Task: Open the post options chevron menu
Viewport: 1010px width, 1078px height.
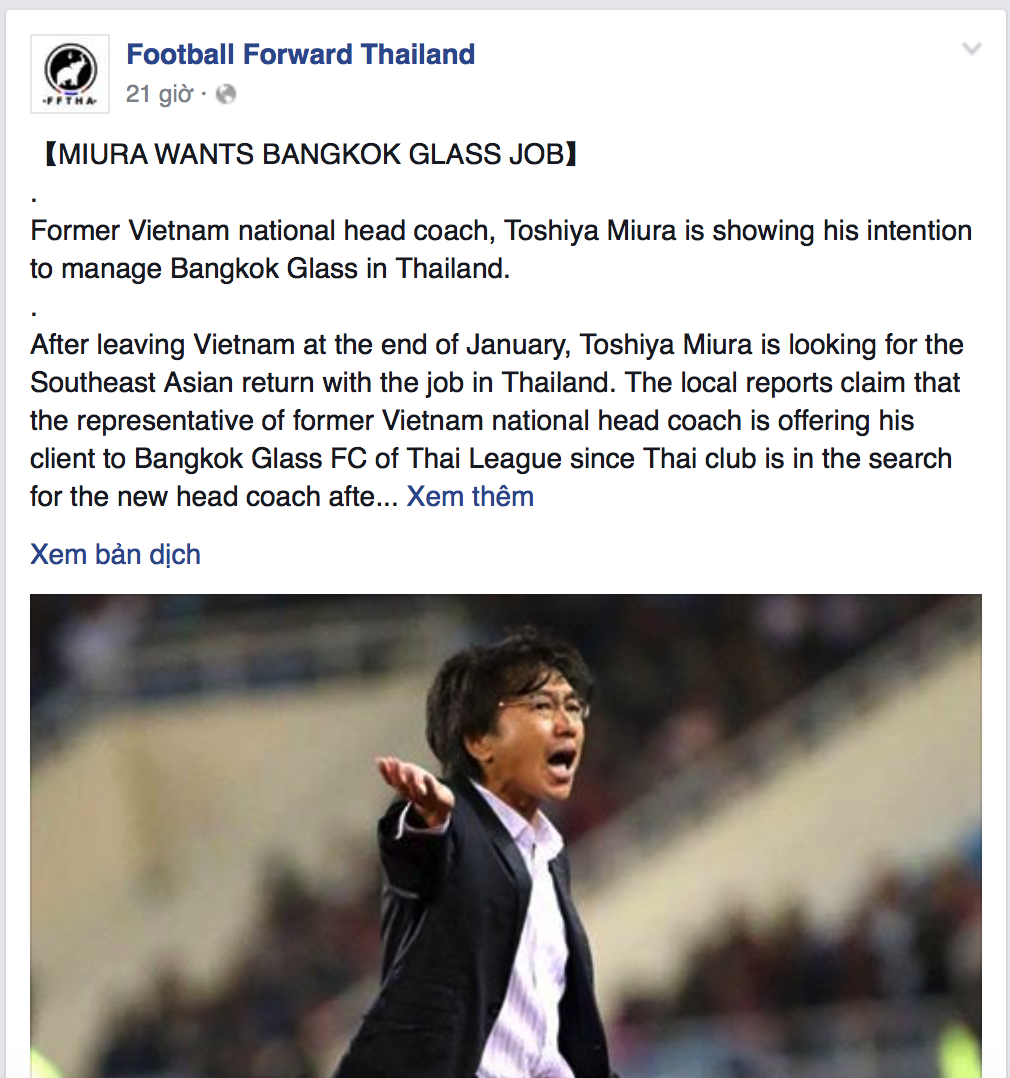Action: click(971, 49)
